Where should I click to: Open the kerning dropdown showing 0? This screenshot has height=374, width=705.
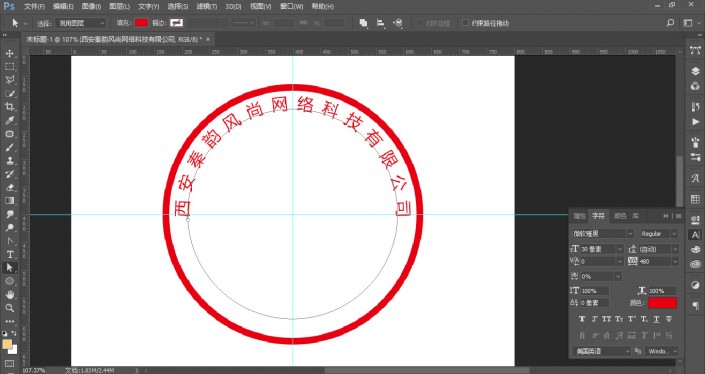(x=620, y=261)
